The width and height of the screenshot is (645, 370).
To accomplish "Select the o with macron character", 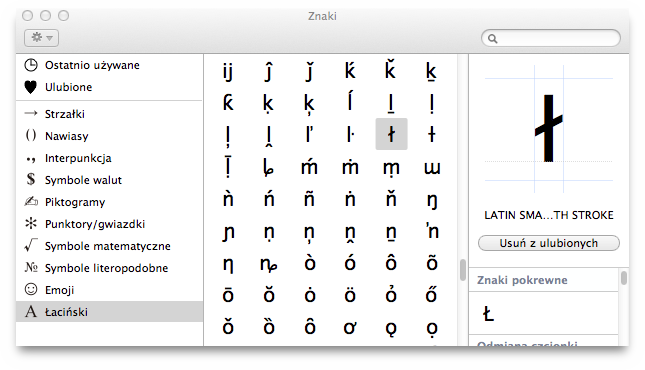I will tap(228, 295).
